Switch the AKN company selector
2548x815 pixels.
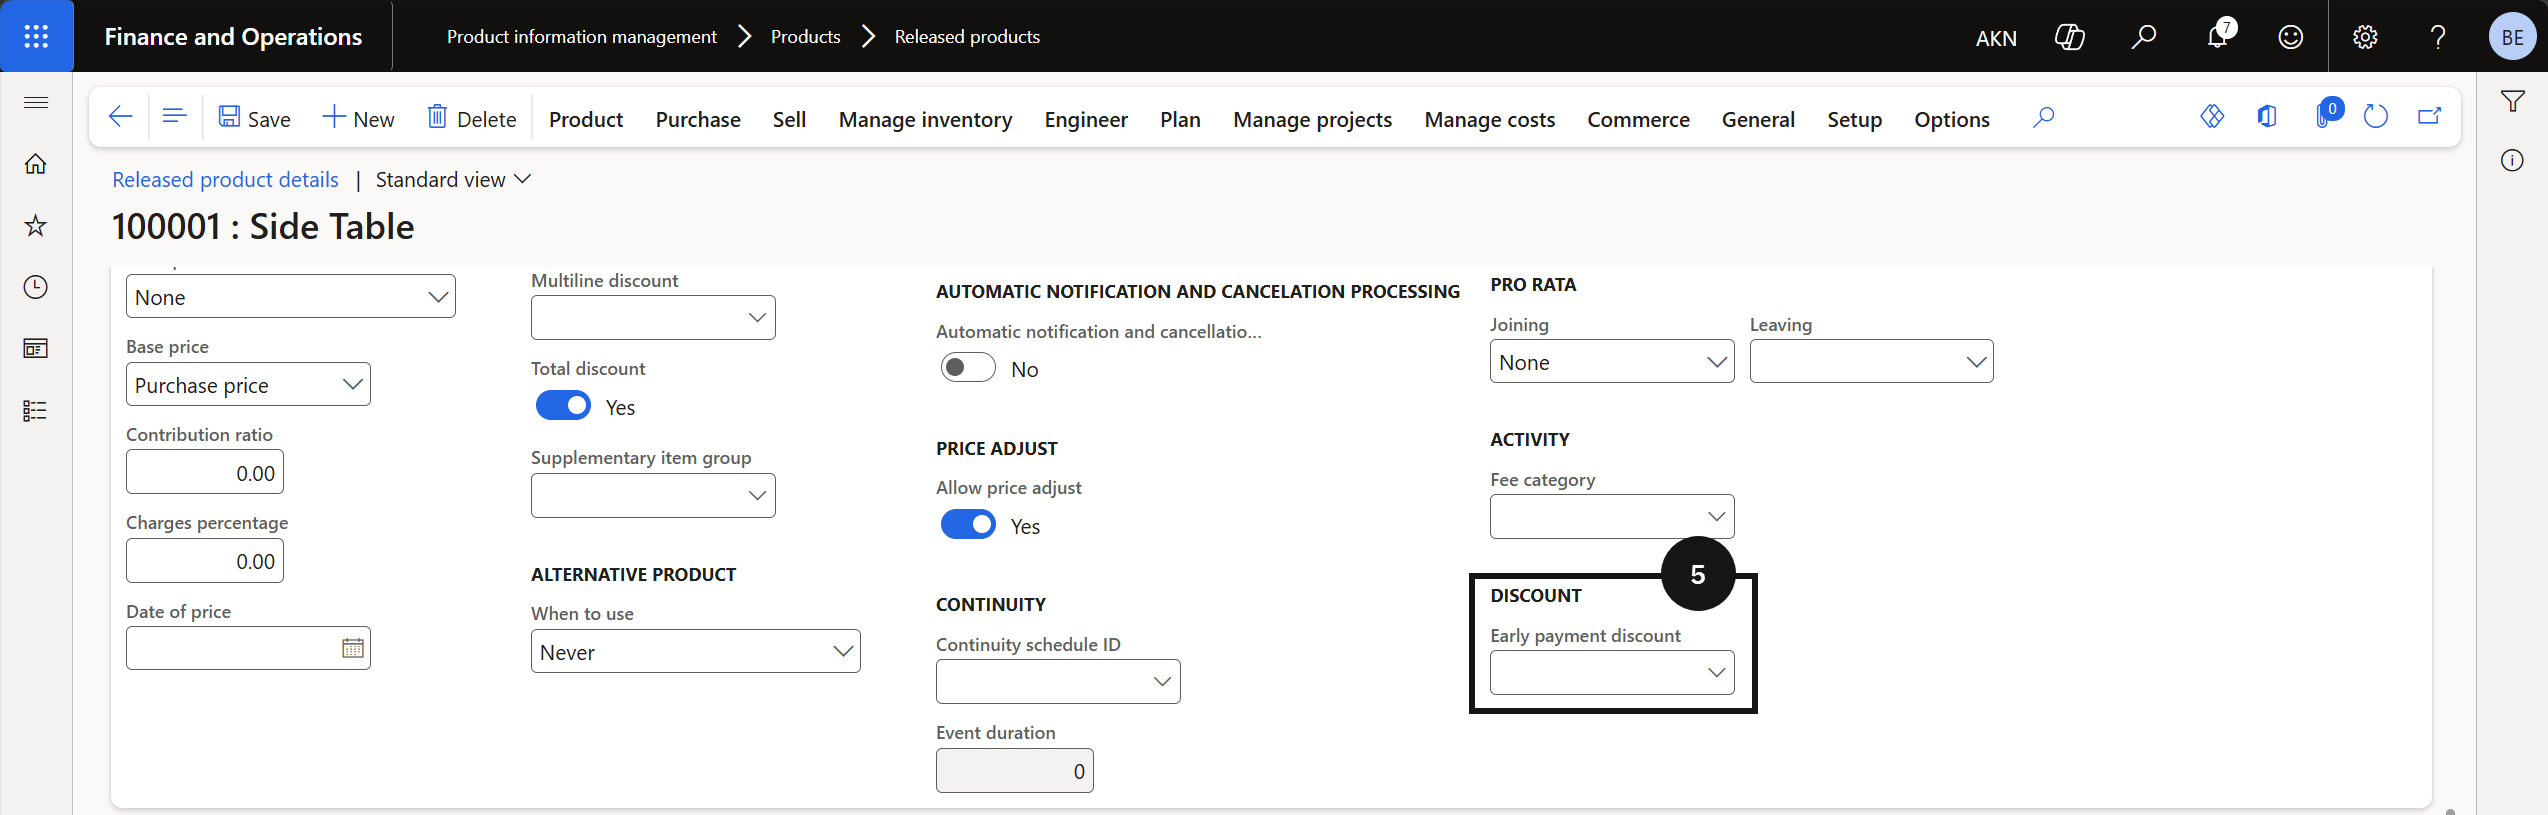click(1996, 38)
